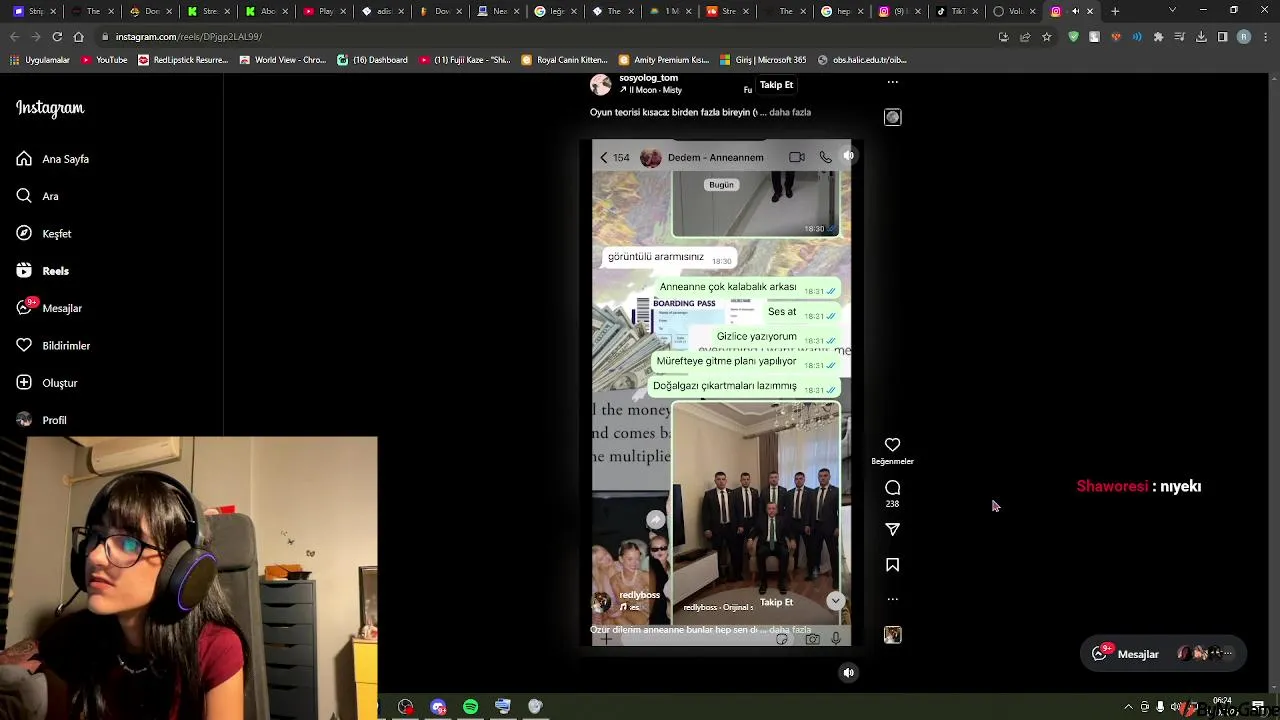The width and height of the screenshot is (1280, 720).
Task: Open obs.halic.edu.tr bookmark
Action: [862, 60]
